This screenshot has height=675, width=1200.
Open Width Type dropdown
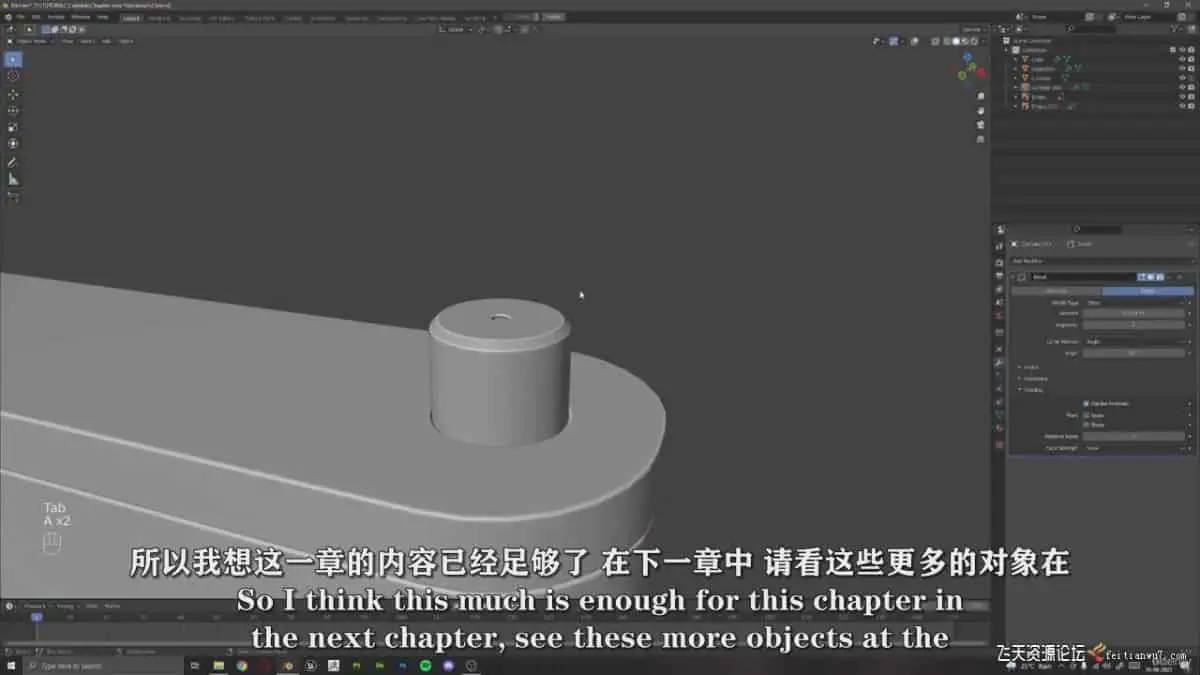1135,303
